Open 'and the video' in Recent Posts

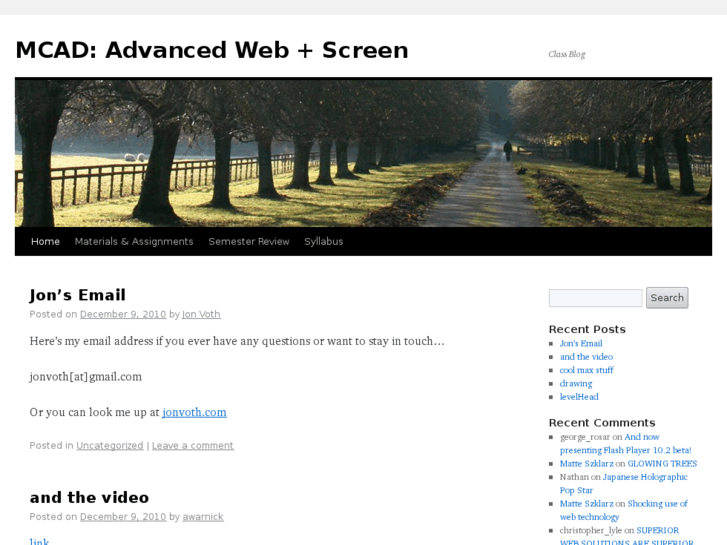586,357
